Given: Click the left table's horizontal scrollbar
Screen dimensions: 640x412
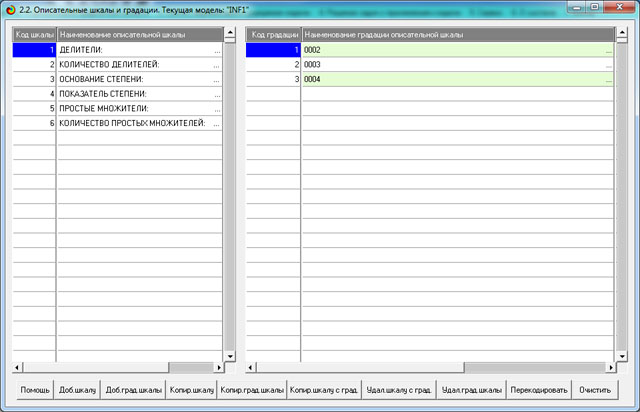Looking at the screenshot, I should pyautogui.click(x=120, y=366).
